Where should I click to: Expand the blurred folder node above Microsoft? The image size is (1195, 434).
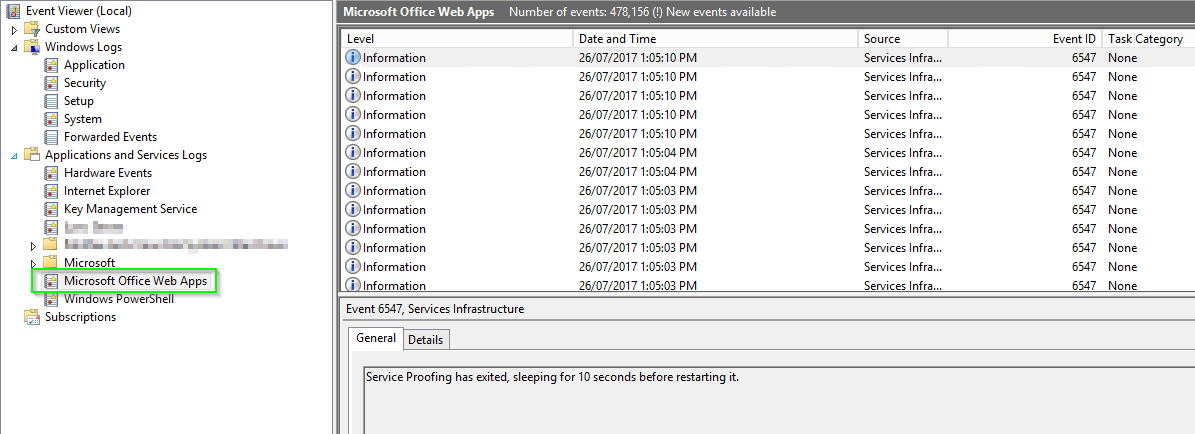coord(33,246)
